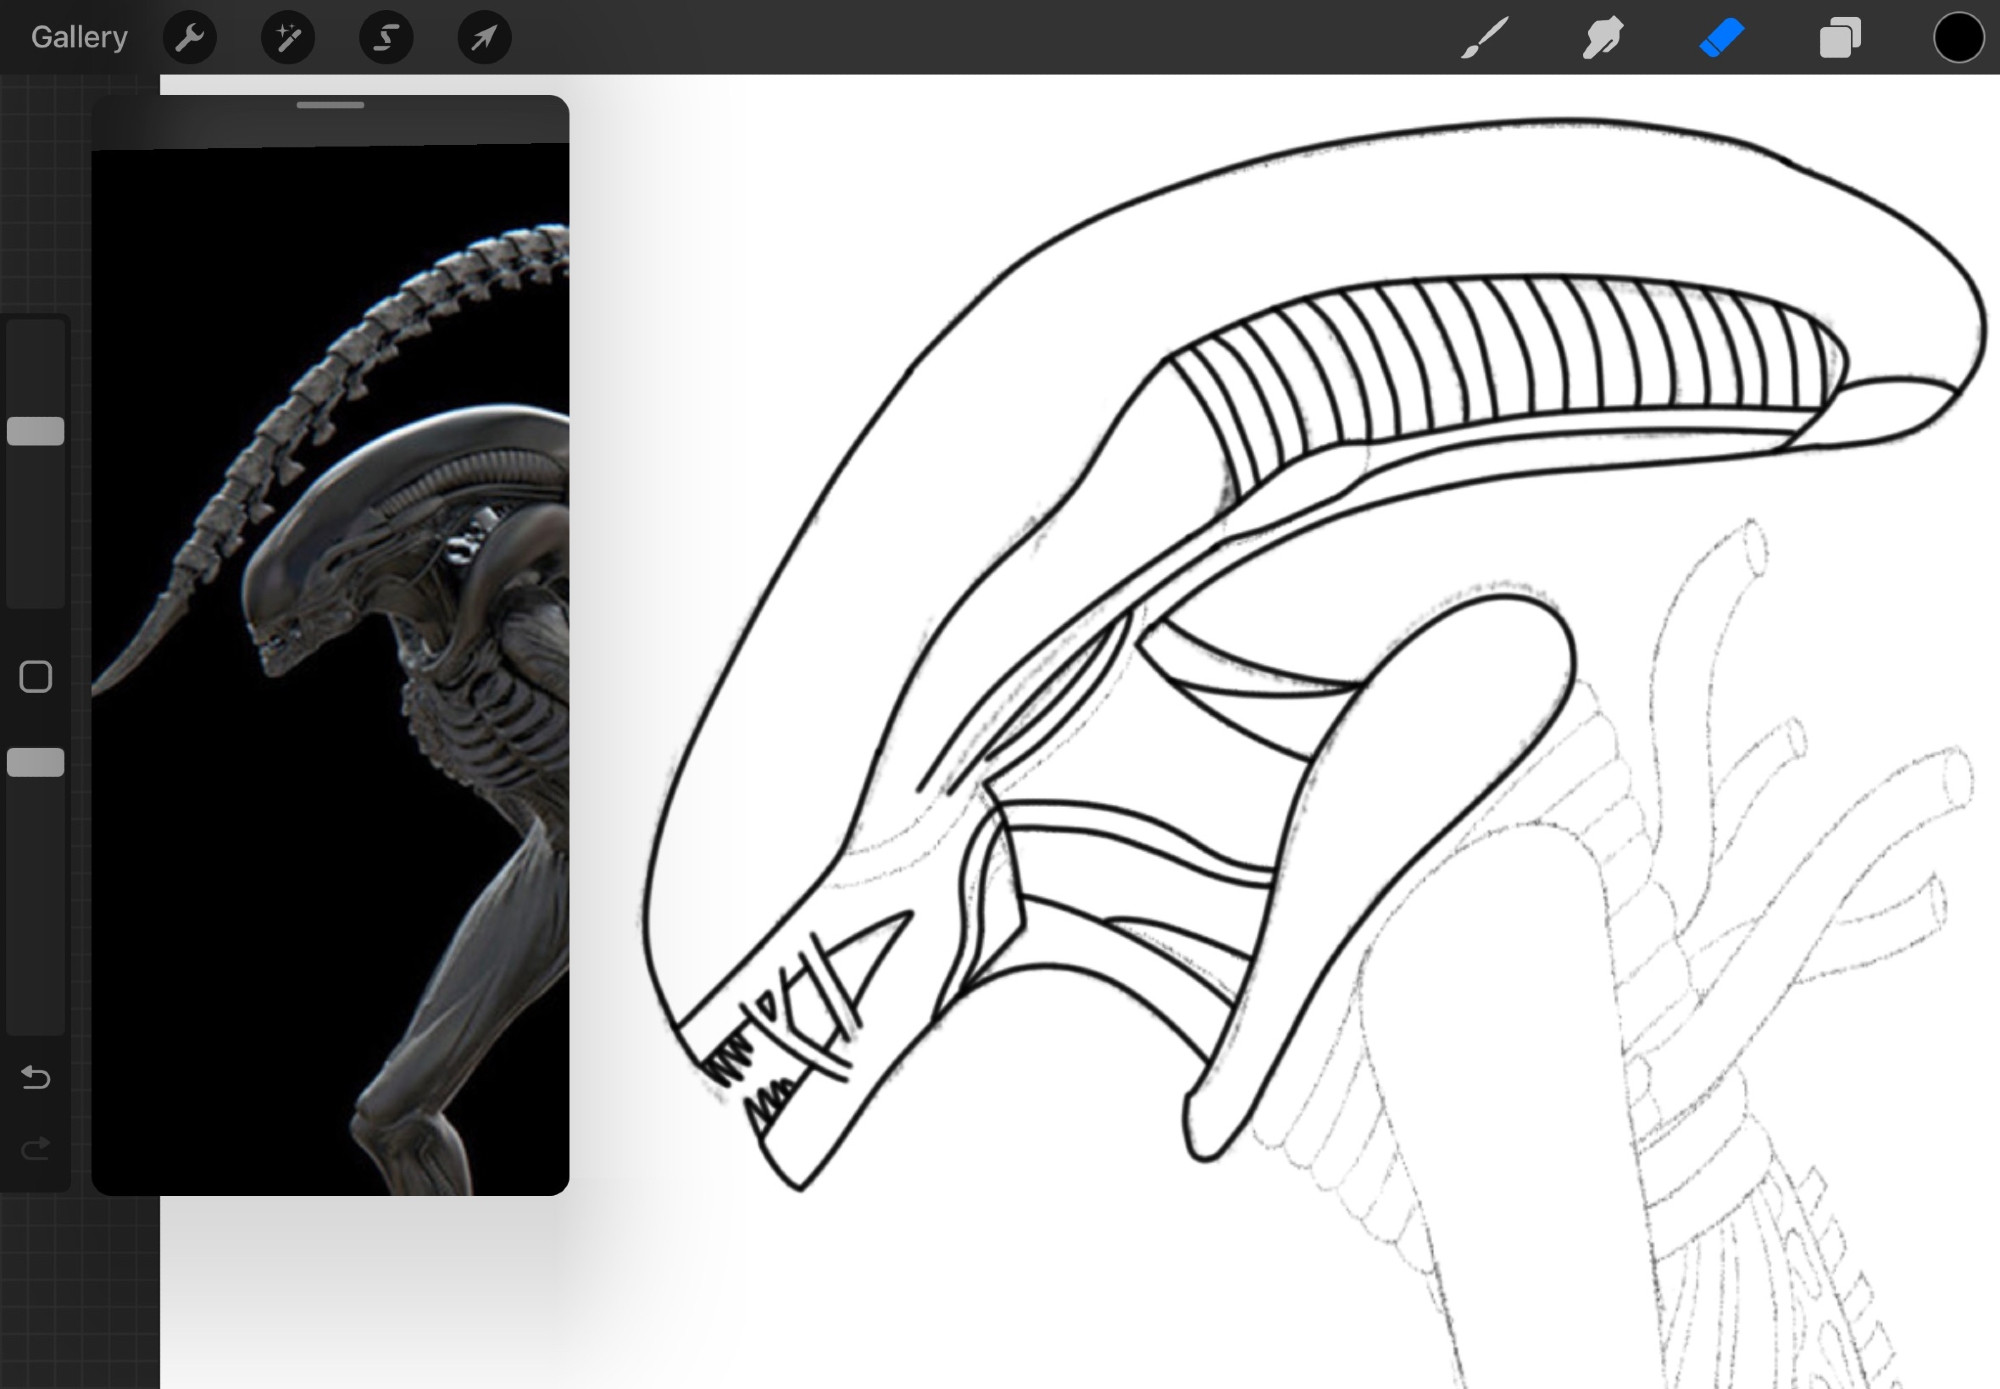This screenshot has width=2000, height=1389.
Task: Adjust the brush opacity slider handle
Action: (36, 762)
